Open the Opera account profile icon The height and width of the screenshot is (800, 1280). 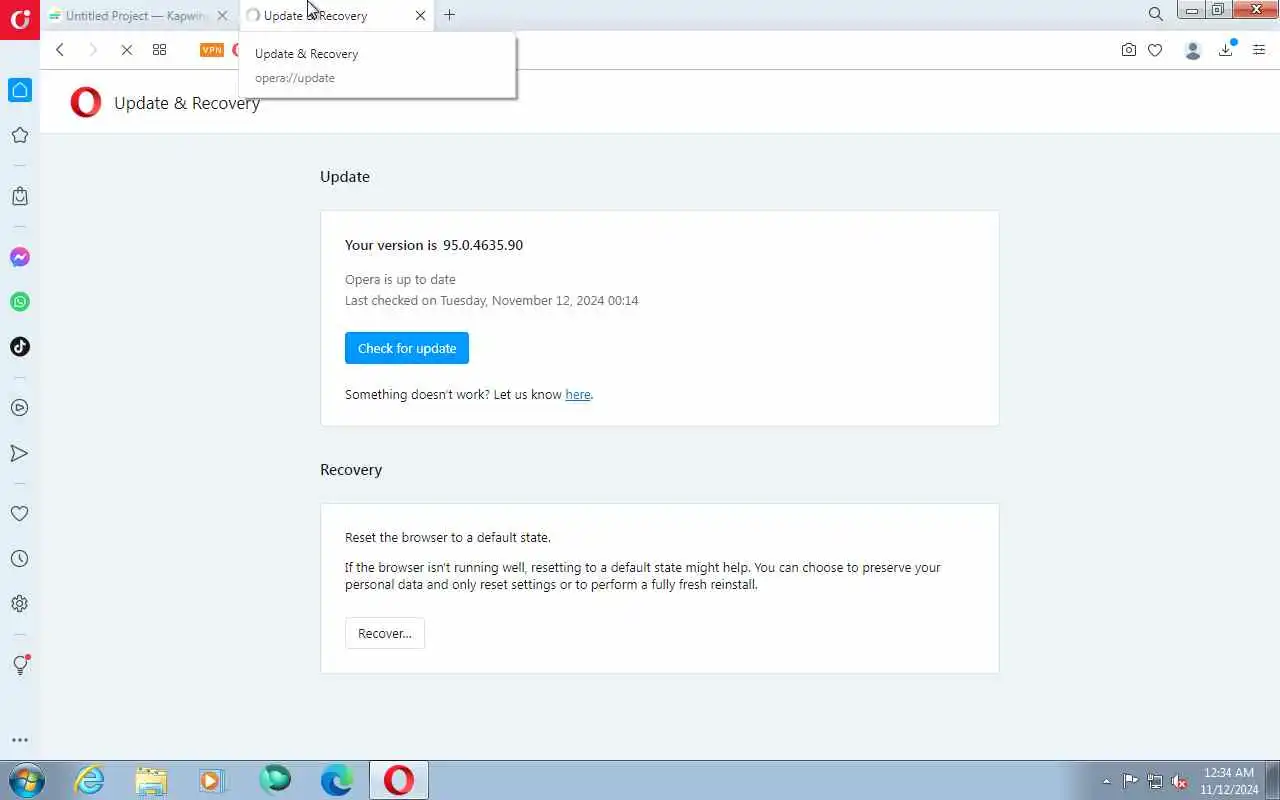1192,50
